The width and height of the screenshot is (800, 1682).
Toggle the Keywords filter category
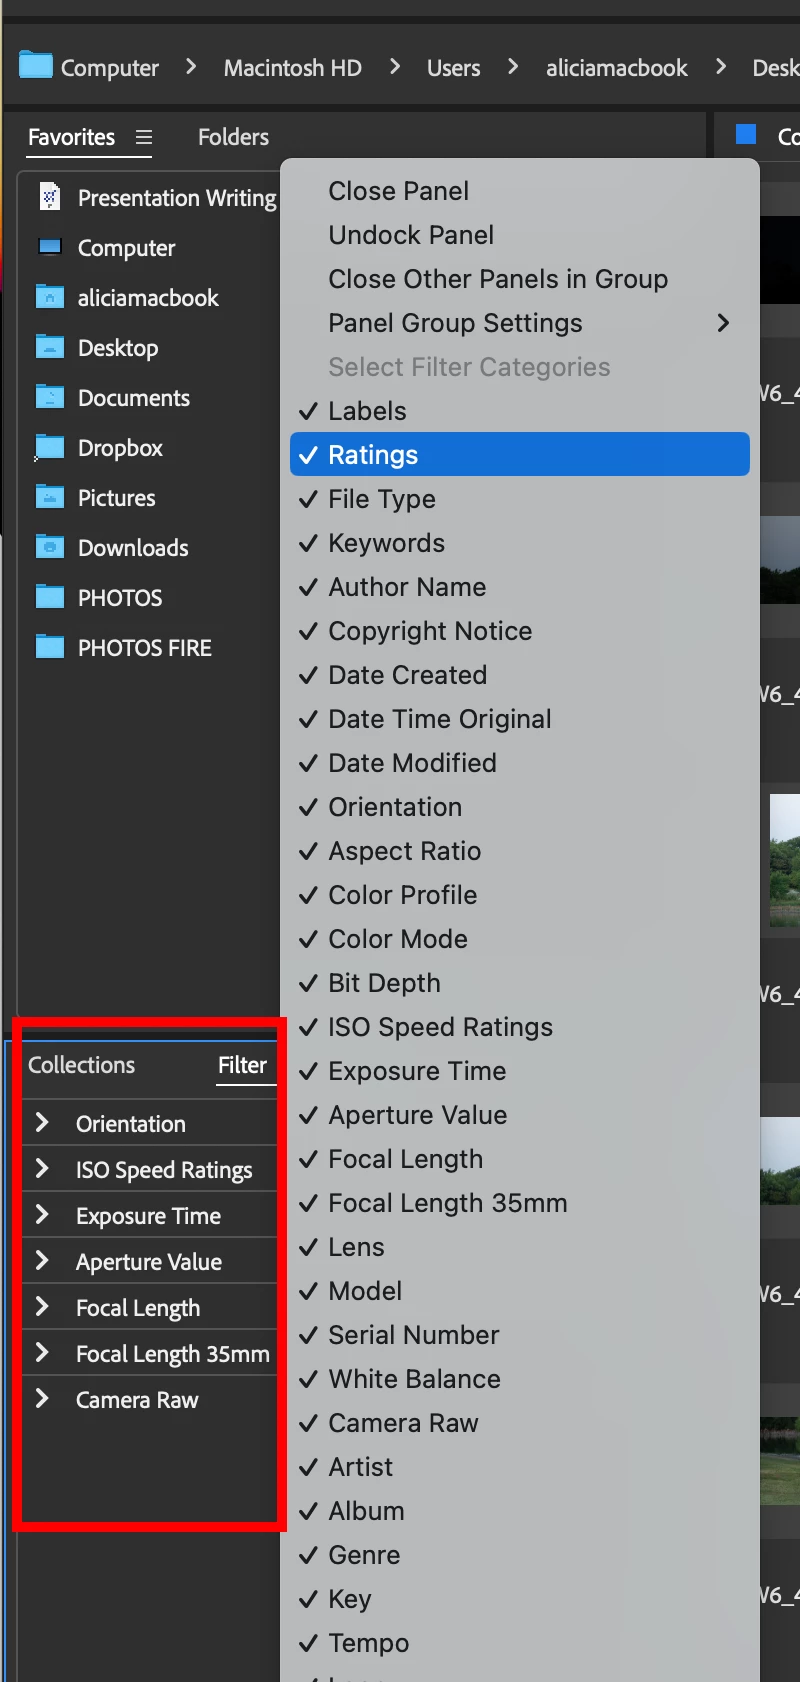[x=519, y=543]
